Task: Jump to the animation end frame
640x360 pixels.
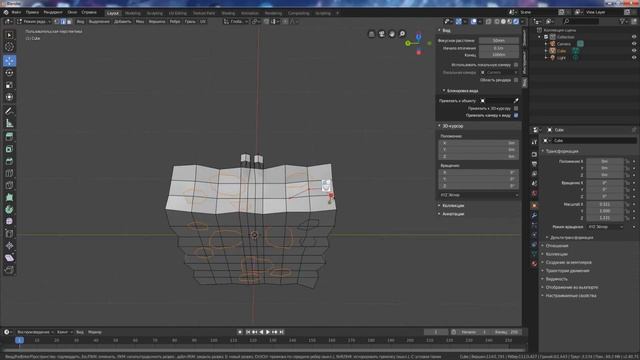Action: pos(282,332)
